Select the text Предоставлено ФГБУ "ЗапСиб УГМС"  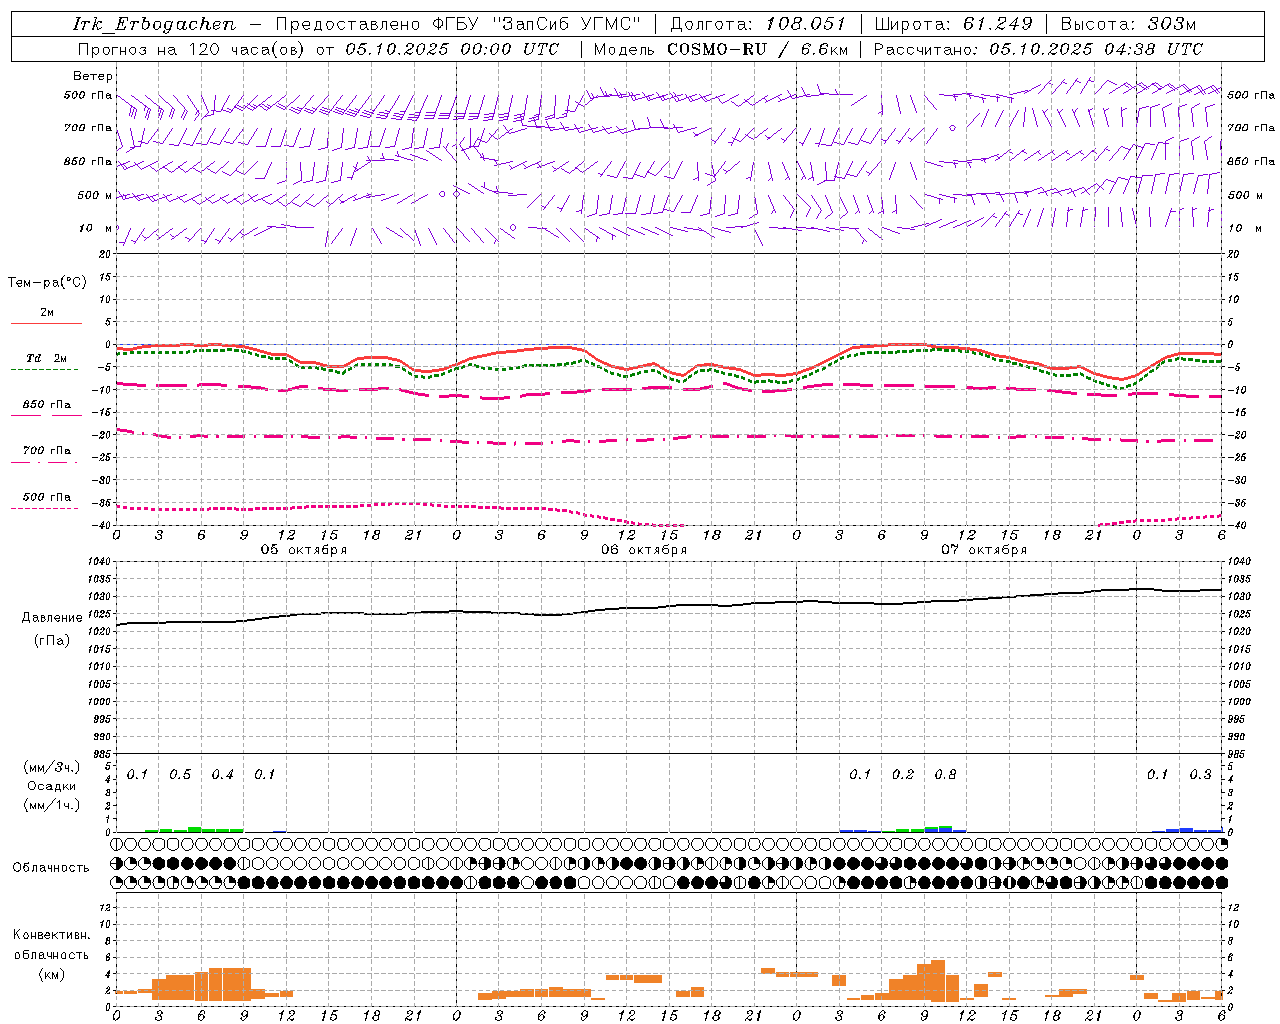pos(458,24)
